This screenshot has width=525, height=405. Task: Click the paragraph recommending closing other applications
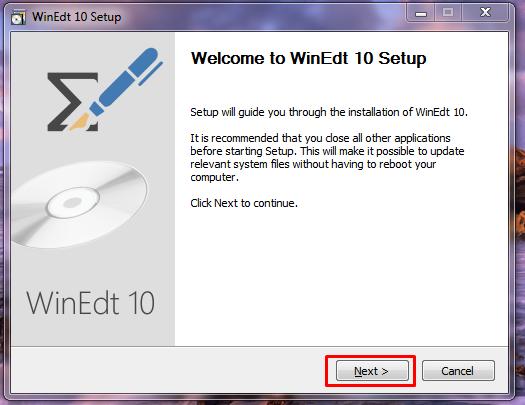(x=327, y=157)
